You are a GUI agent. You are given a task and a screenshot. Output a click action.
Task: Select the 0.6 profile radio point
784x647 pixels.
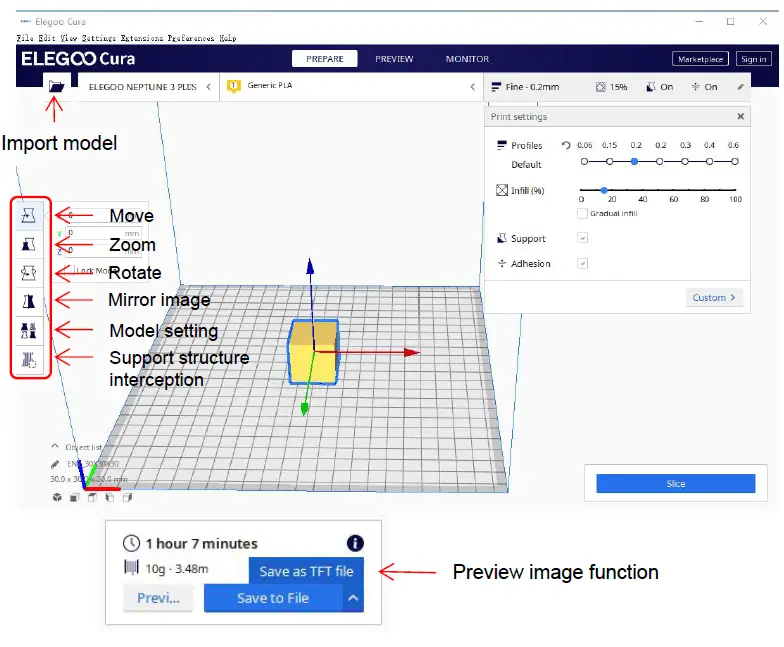pyautogui.click(x=734, y=162)
